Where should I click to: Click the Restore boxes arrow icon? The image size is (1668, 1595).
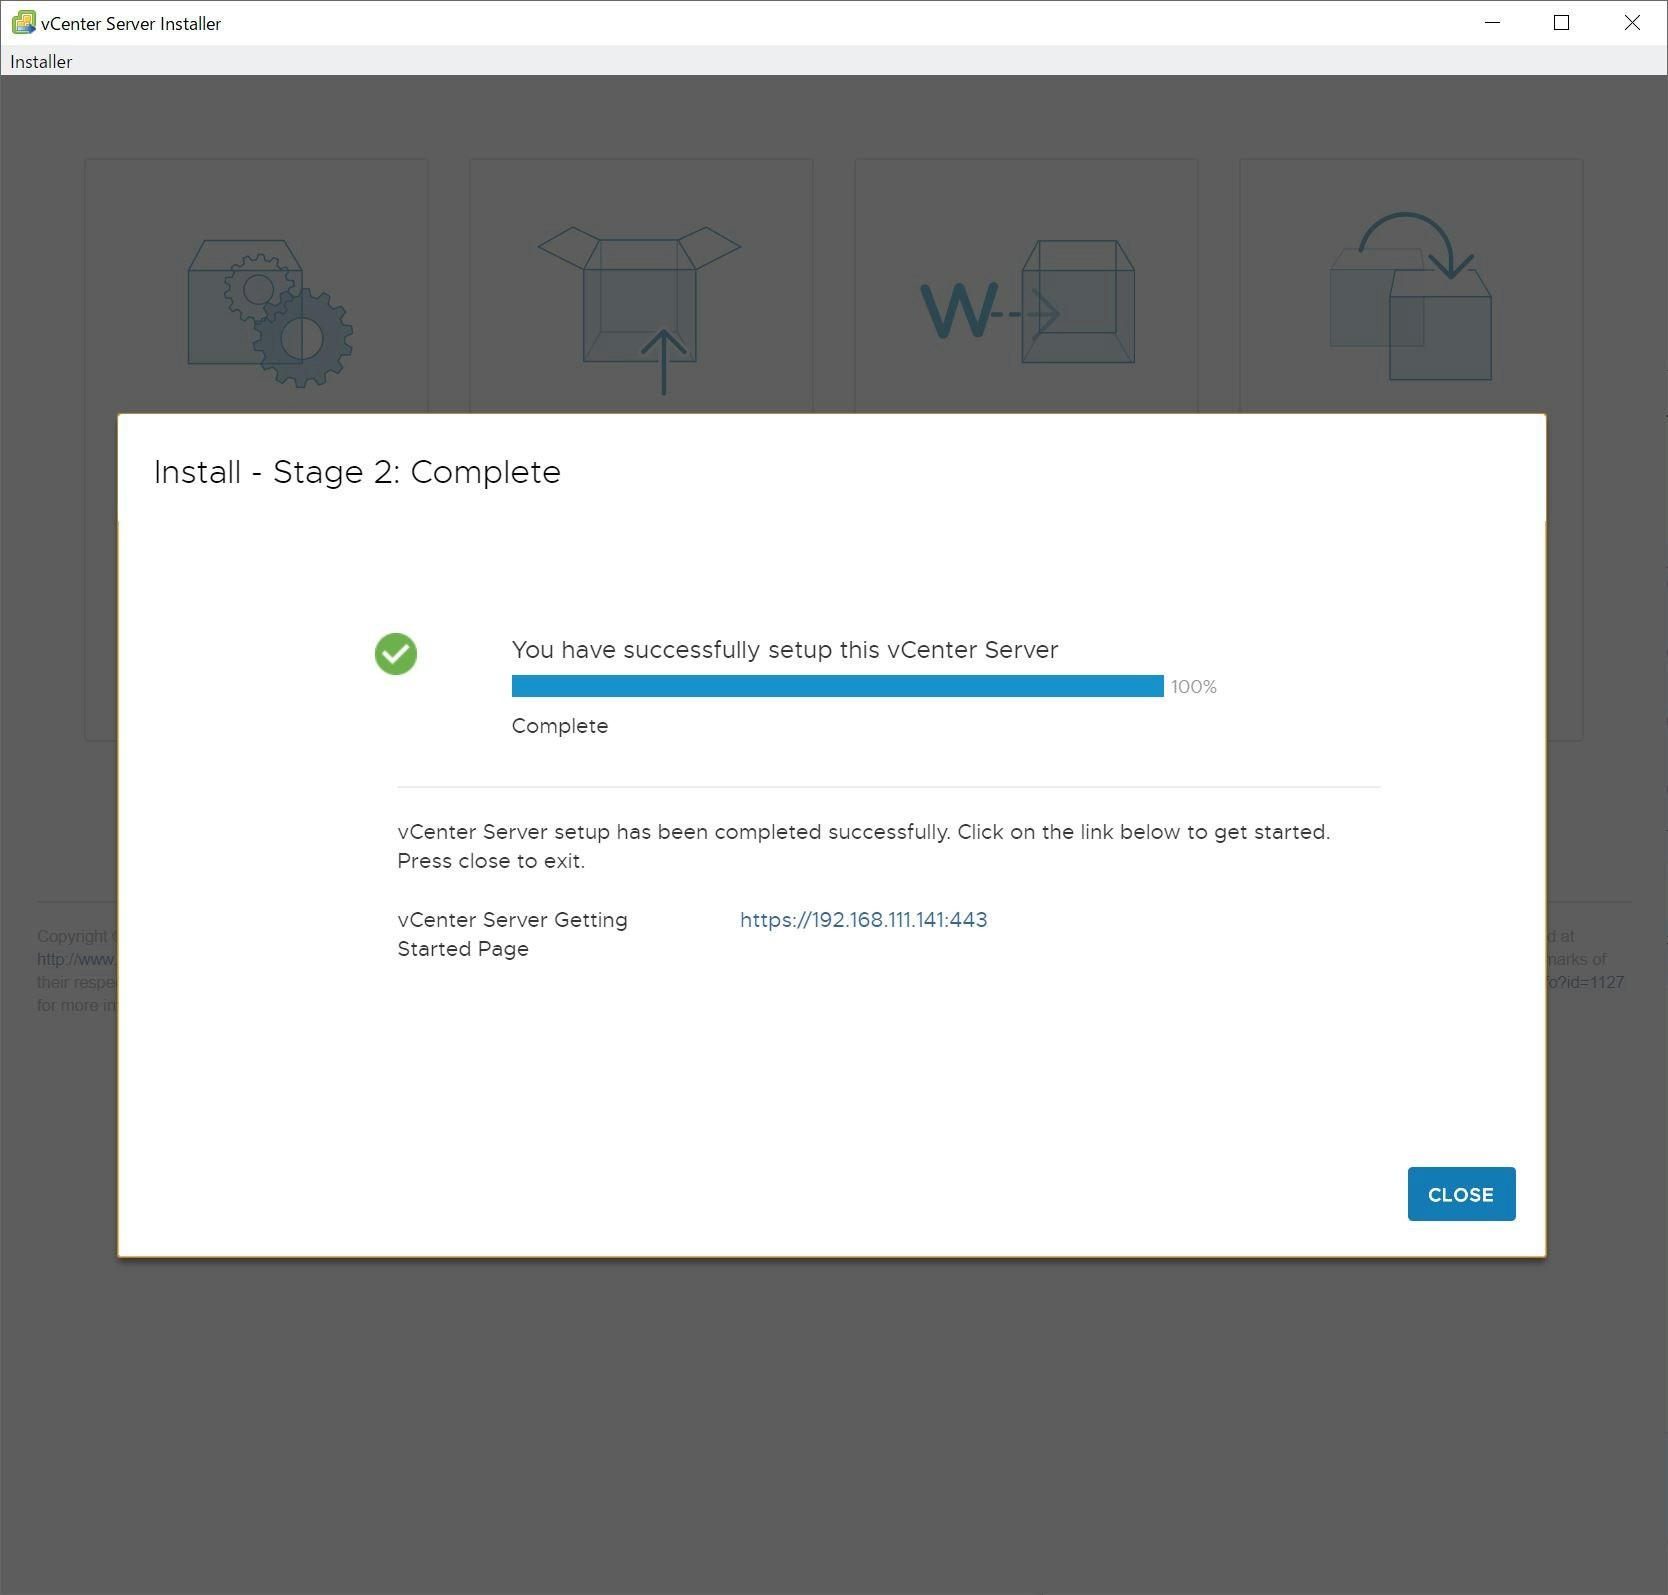pyautogui.click(x=1411, y=296)
